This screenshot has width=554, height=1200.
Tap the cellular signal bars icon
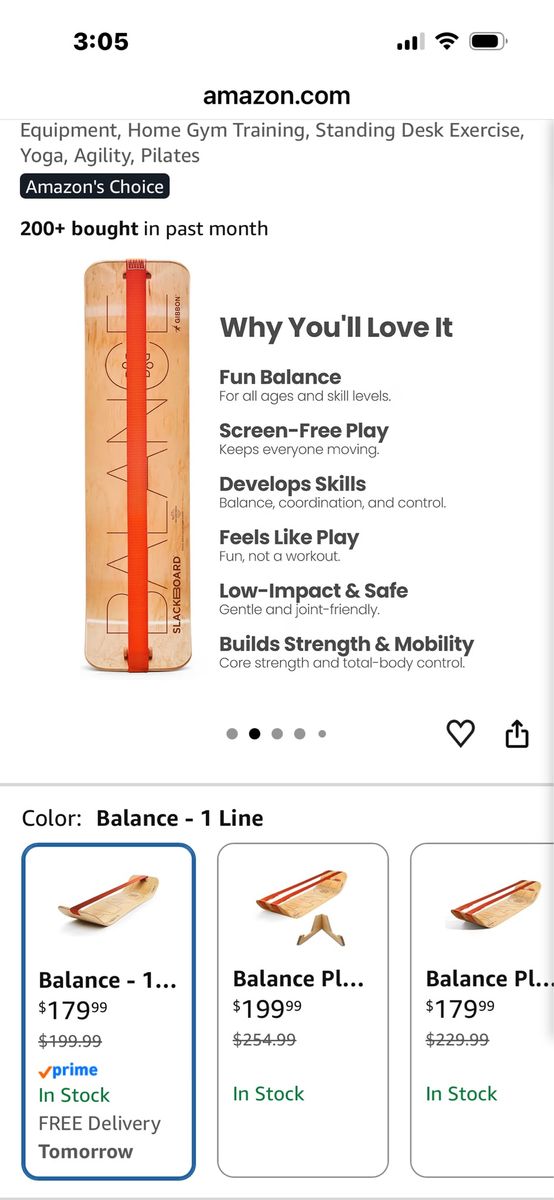pyautogui.click(x=410, y=42)
